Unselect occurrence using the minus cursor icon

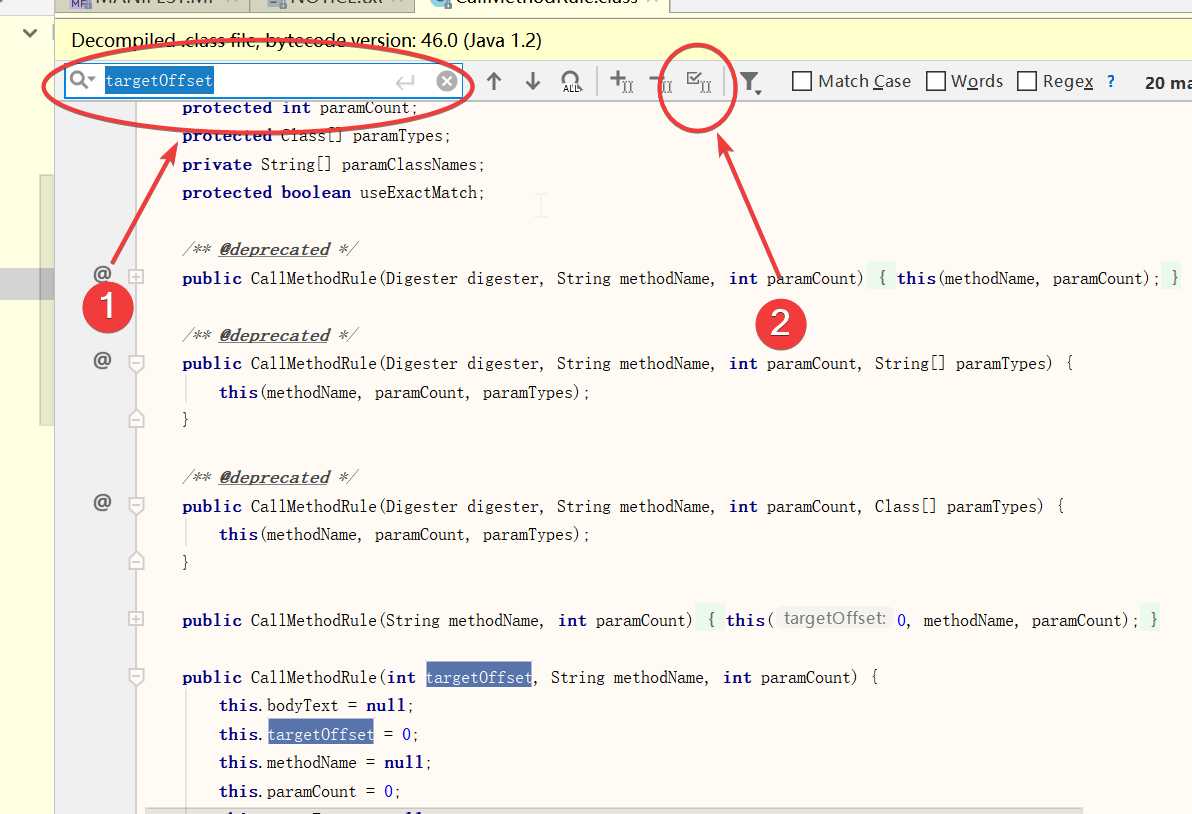click(x=660, y=81)
